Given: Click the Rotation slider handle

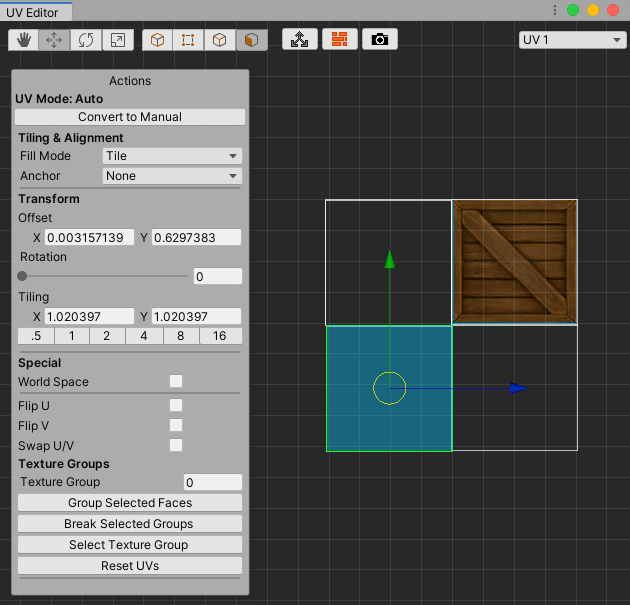Looking at the screenshot, I should pos(22,276).
